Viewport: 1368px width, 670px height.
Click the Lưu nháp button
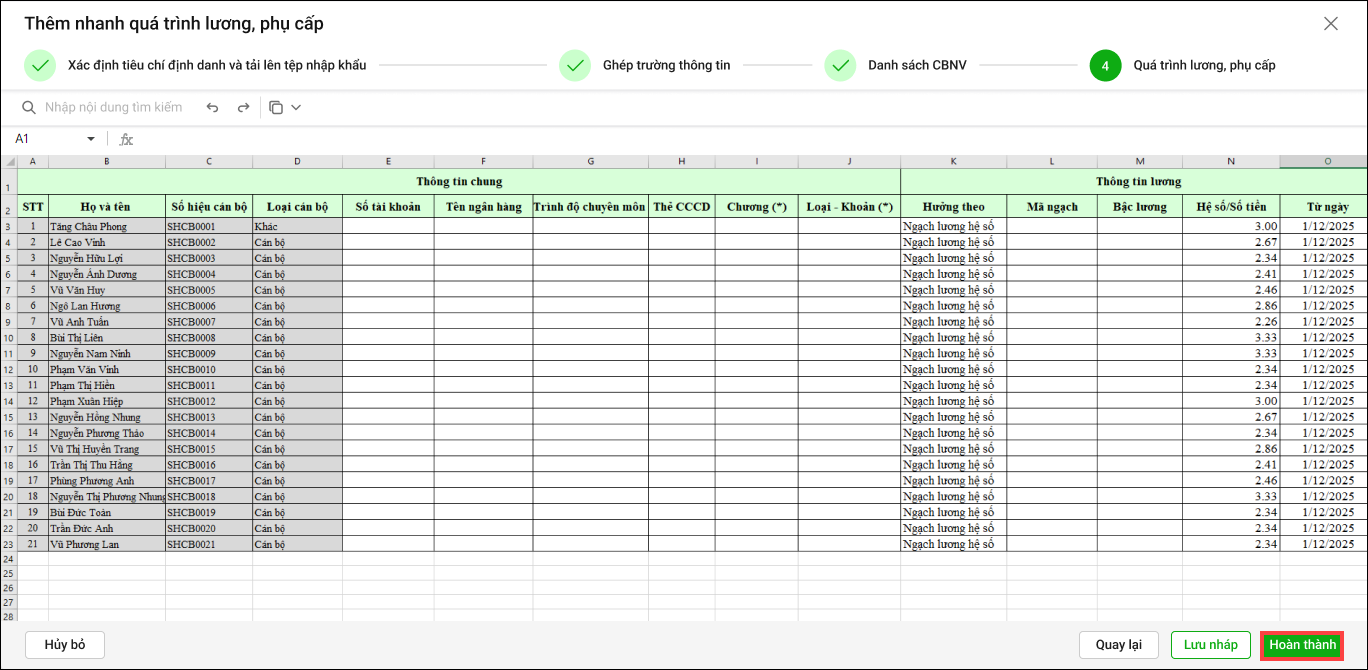pyautogui.click(x=1210, y=645)
